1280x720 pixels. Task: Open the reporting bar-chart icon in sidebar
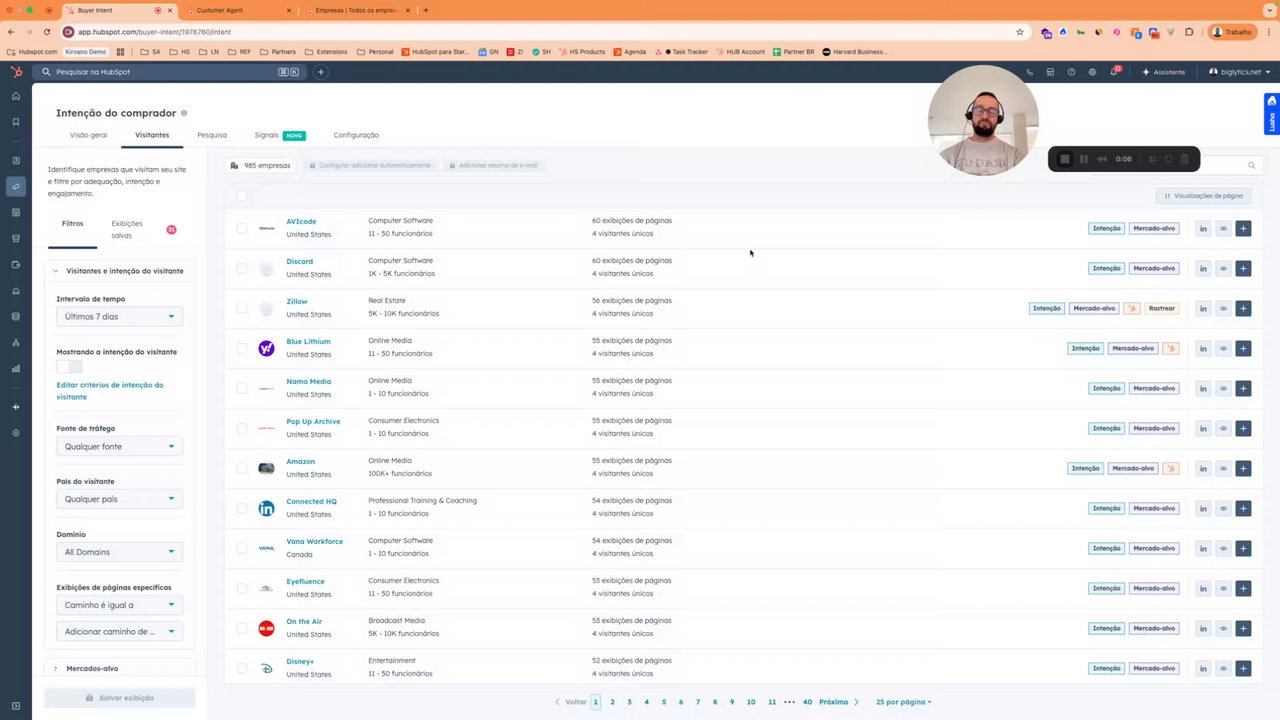pos(15,369)
